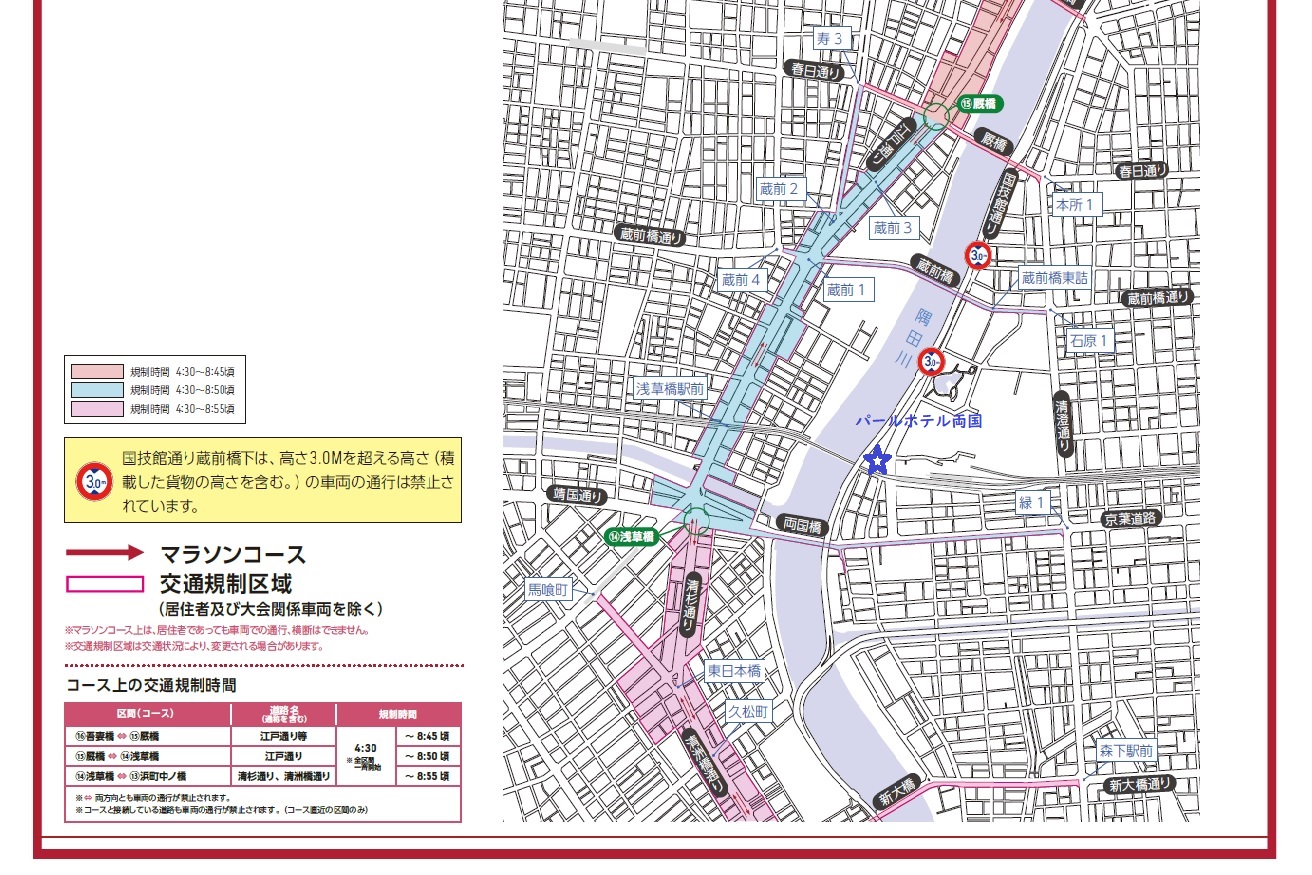Viewport: 1312px width, 875px height.
Task: Click the 馬喰町 label
Action: tap(547, 590)
